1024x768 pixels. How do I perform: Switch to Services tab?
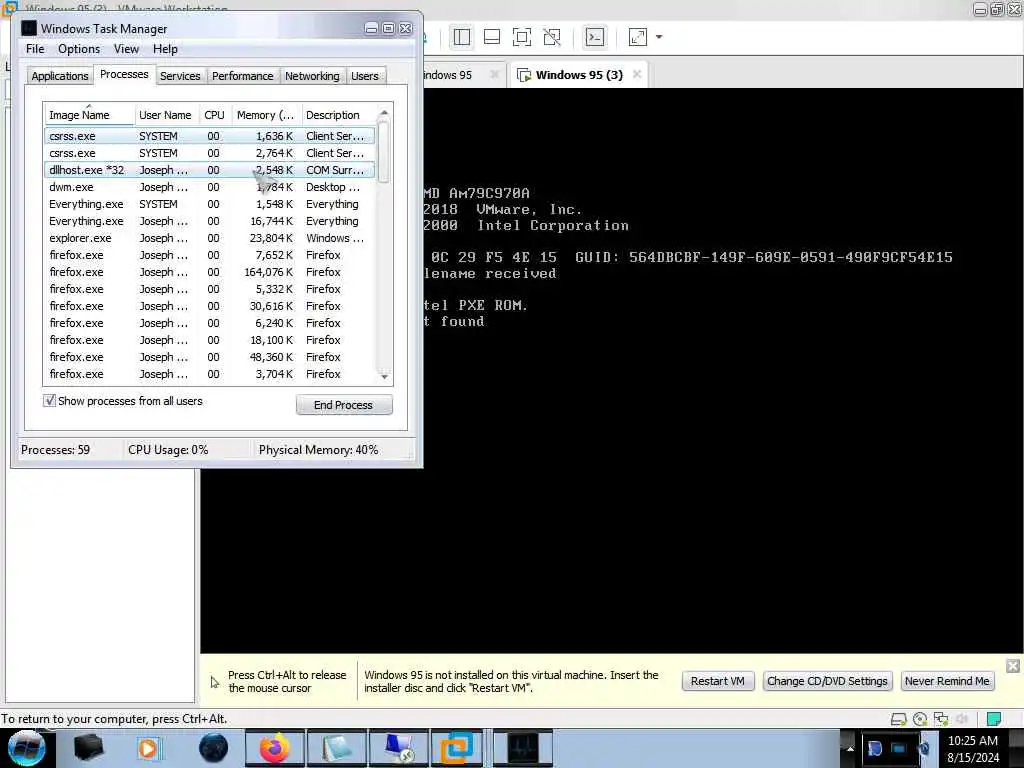click(180, 76)
